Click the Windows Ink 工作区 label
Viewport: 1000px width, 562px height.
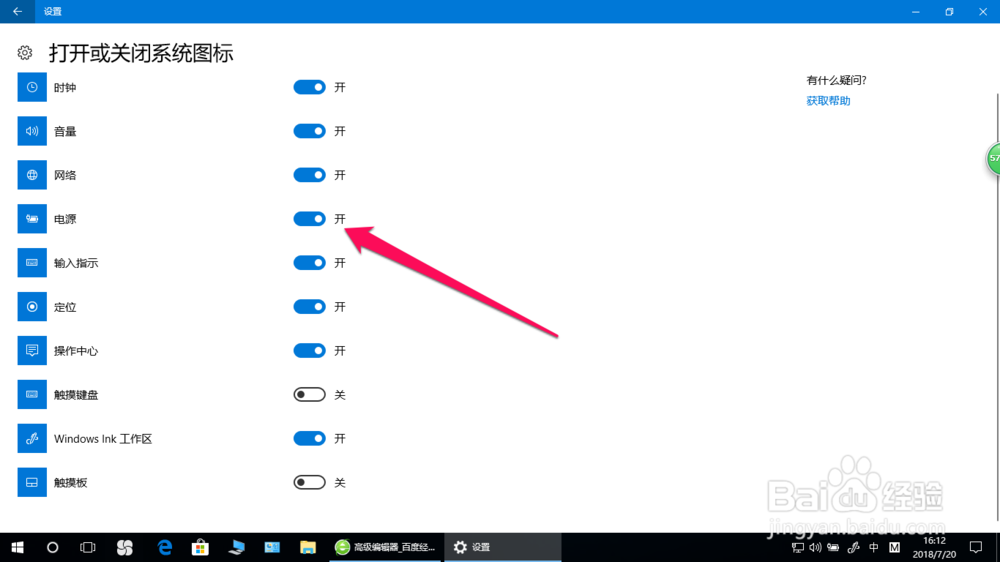[103, 439]
